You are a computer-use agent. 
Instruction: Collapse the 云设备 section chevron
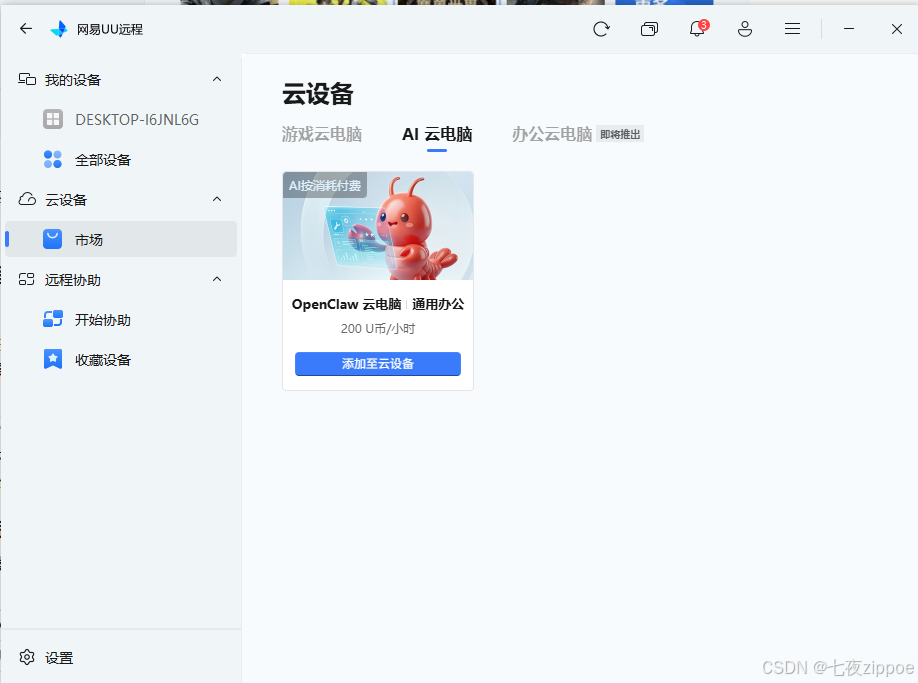coord(217,199)
